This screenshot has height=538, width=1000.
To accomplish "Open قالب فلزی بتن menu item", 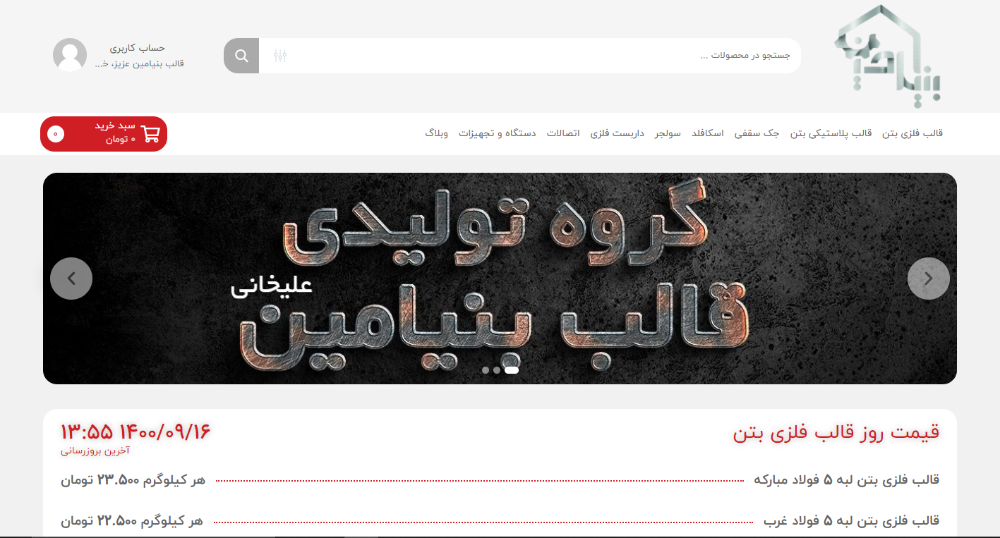I will (912, 133).
